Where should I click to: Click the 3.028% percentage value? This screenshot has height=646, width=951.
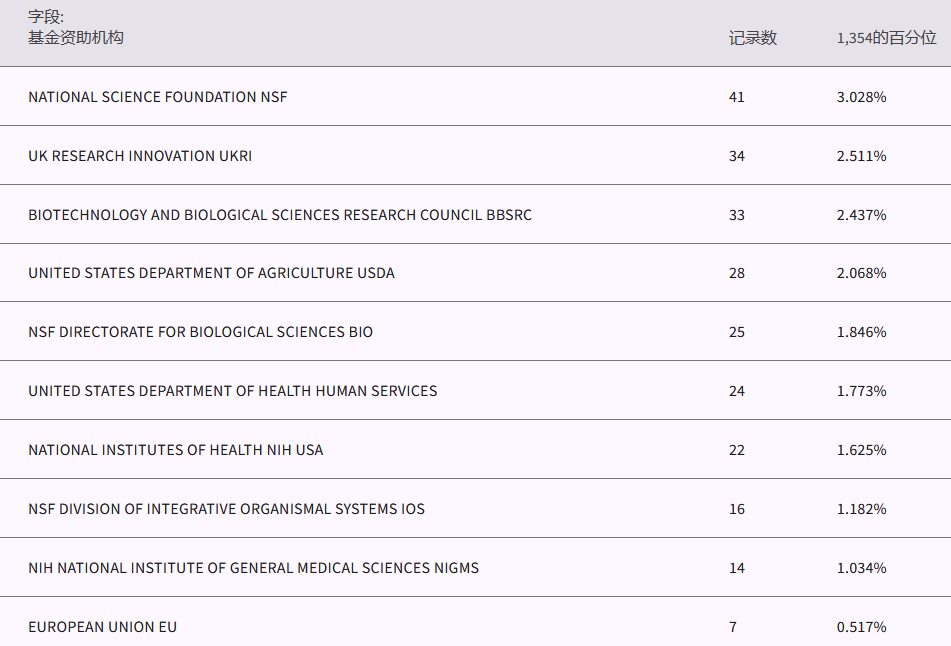tap(861, 97)
